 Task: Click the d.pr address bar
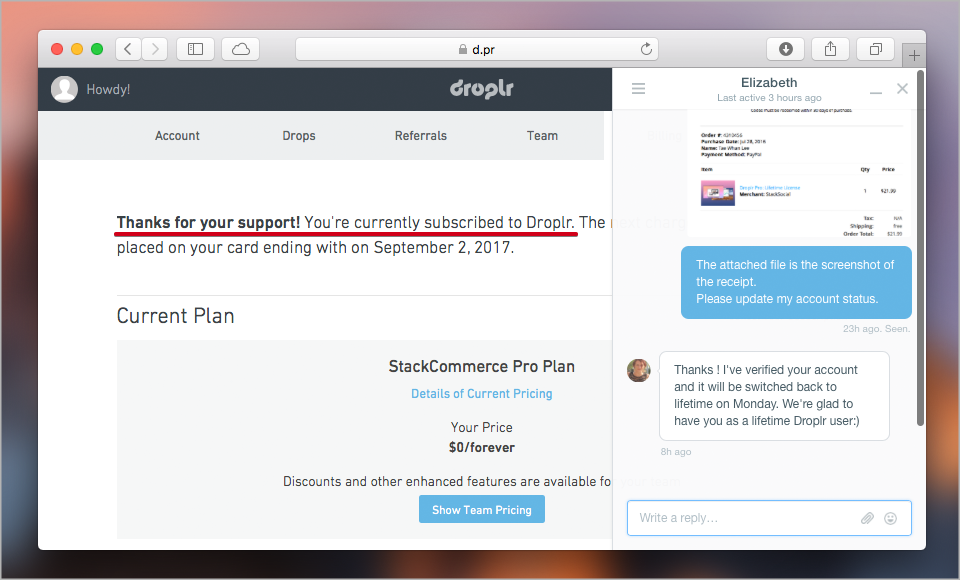point(477,49)
